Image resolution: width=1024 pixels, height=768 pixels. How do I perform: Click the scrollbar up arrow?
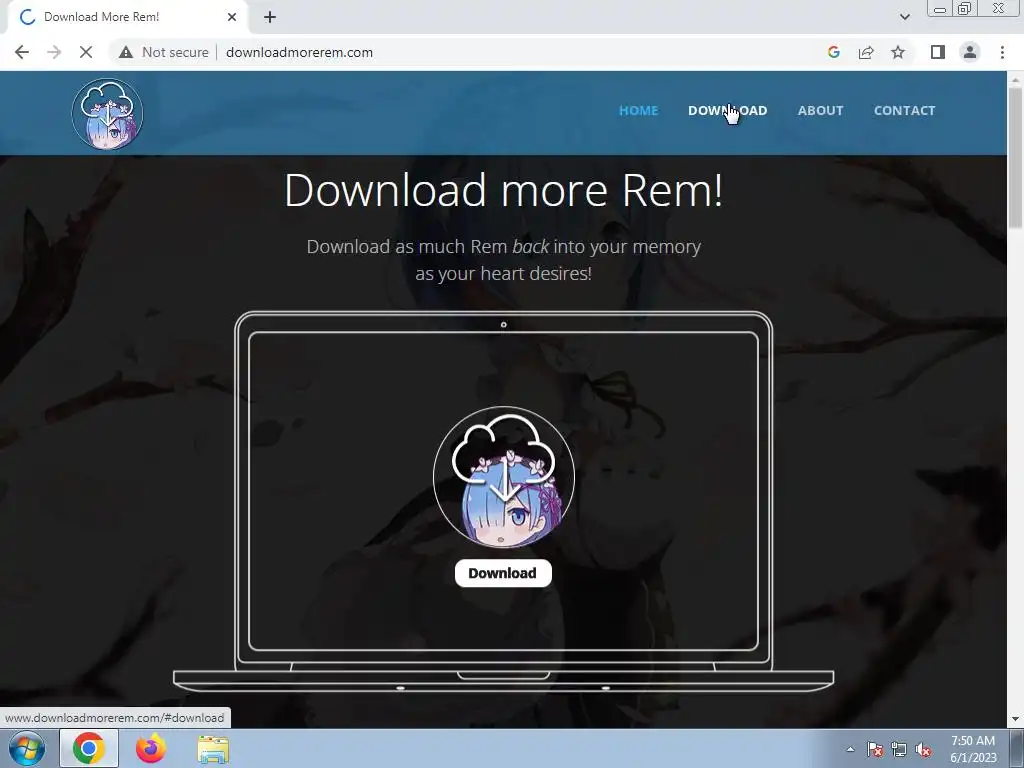click(1015, 80)
